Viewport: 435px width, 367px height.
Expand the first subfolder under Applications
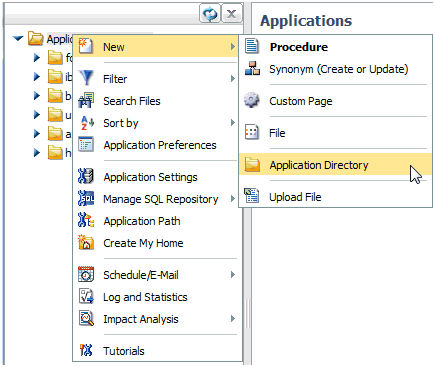click(x=37, y=58)
